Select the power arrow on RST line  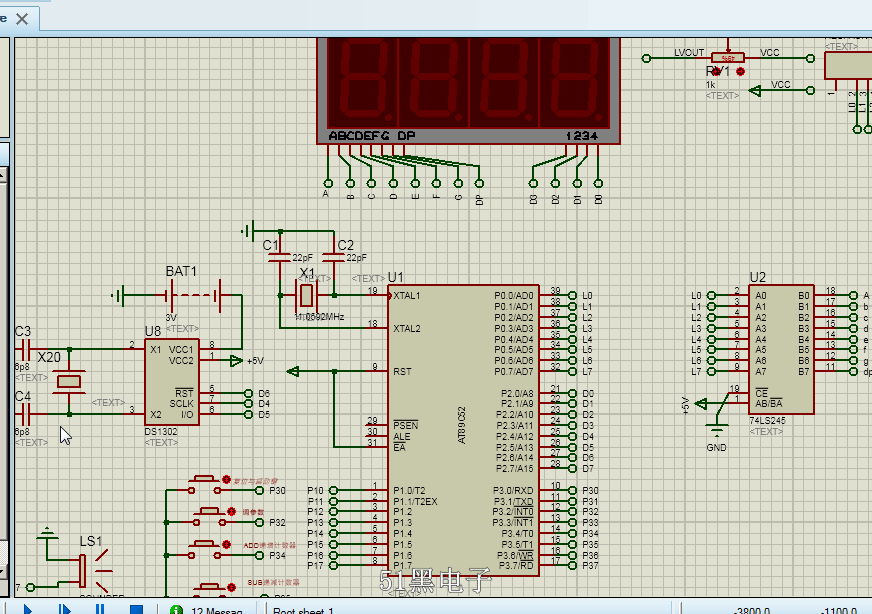293,371
